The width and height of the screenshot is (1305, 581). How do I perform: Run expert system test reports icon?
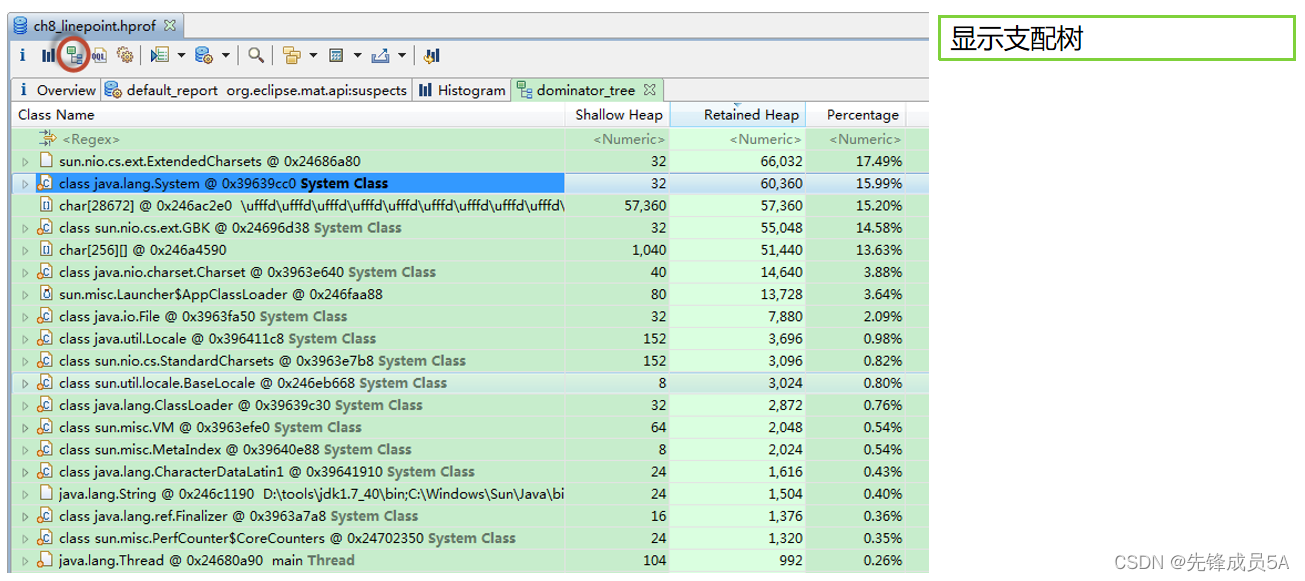[x=160, y=56]
